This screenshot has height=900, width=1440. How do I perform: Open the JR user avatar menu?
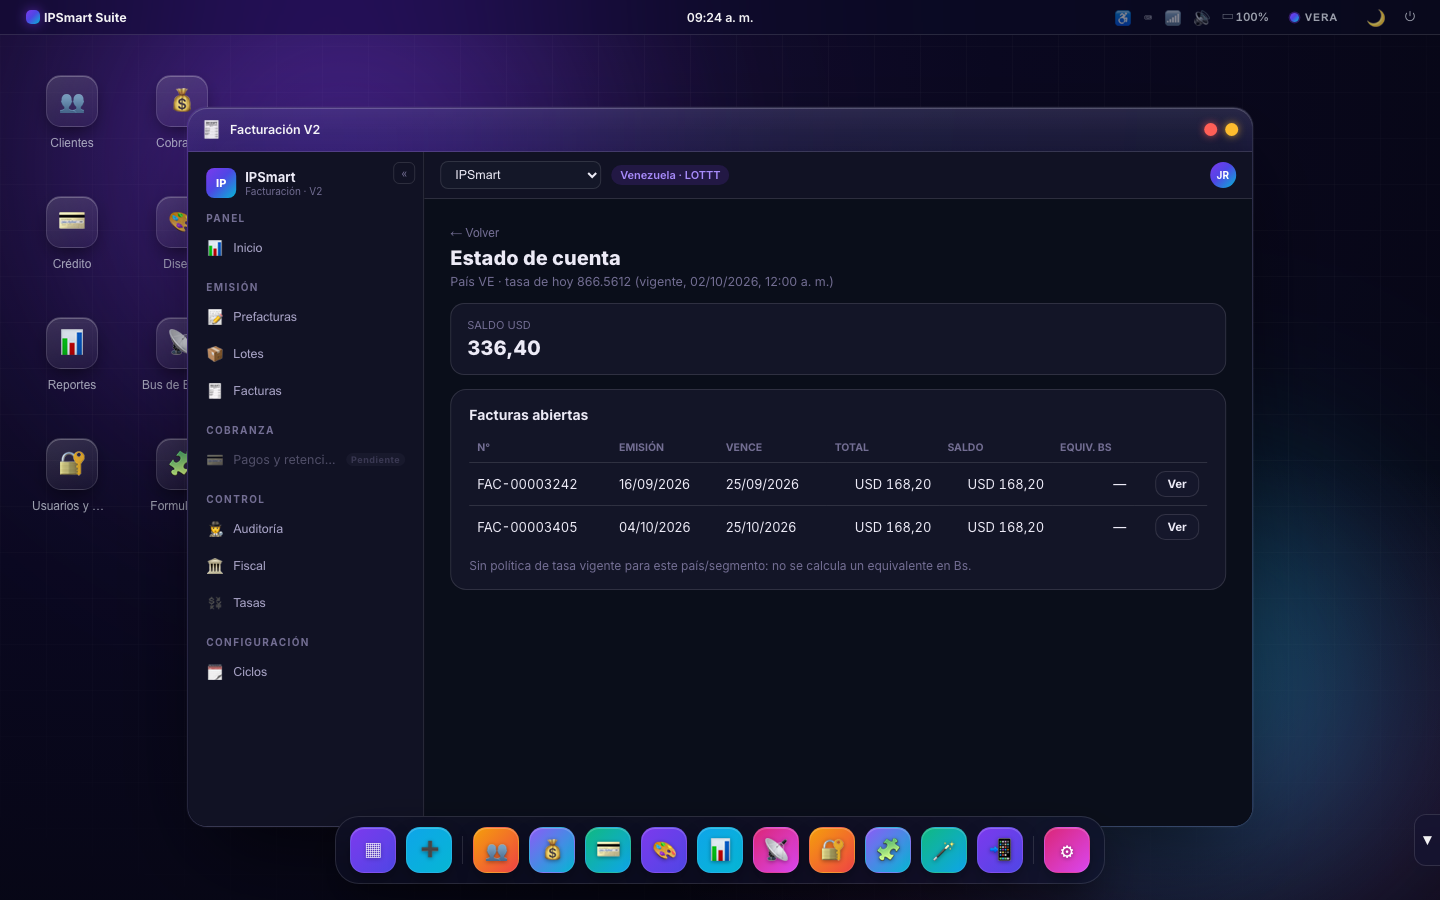pos(1223,175)
